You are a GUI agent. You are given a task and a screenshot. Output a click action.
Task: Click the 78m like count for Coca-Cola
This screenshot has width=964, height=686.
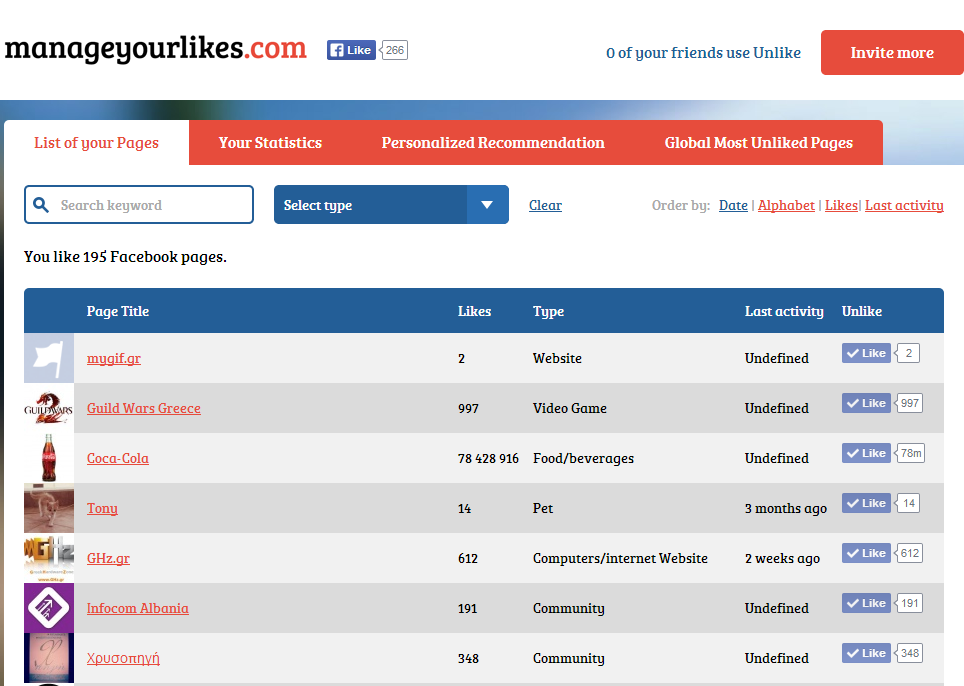tap(911, 453)
